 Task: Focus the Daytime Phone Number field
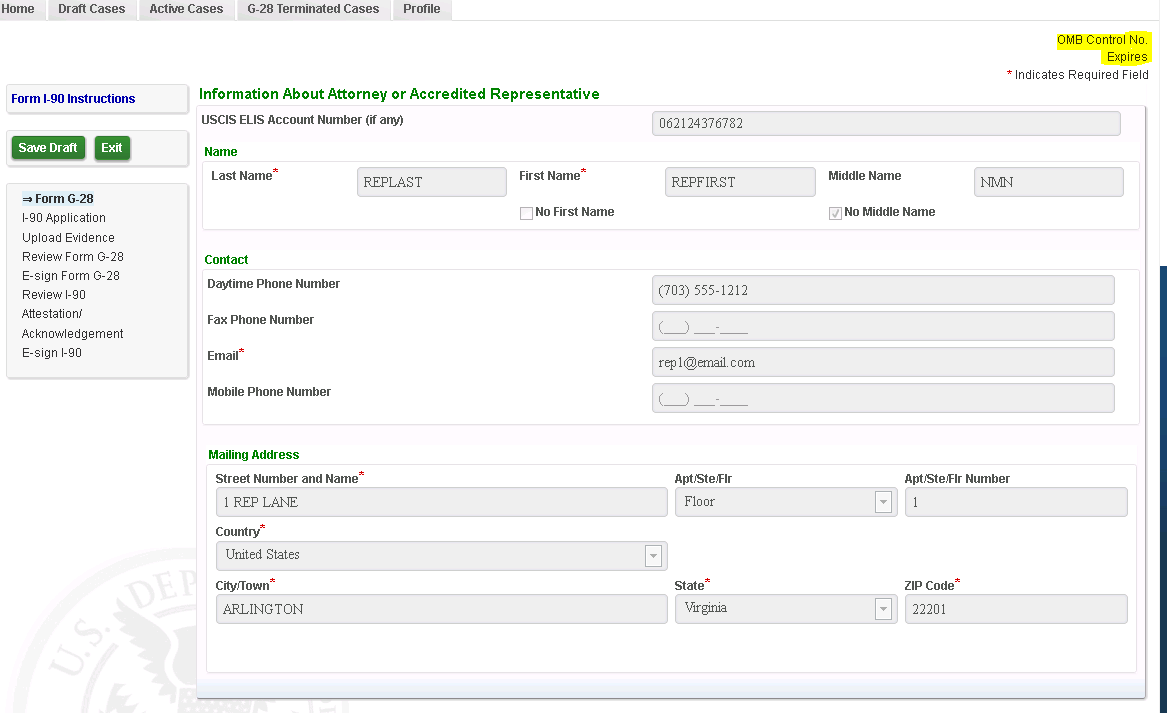(882, 291)
